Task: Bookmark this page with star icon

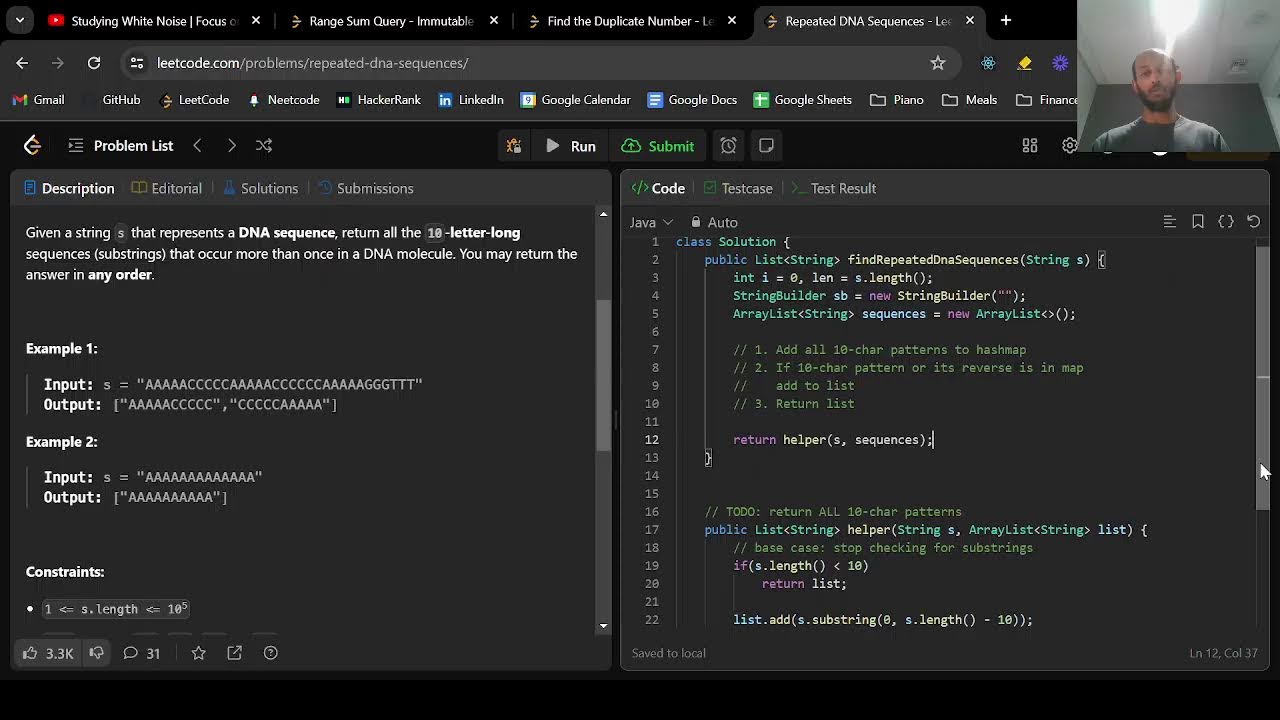Action: click(x=938, y=63)
